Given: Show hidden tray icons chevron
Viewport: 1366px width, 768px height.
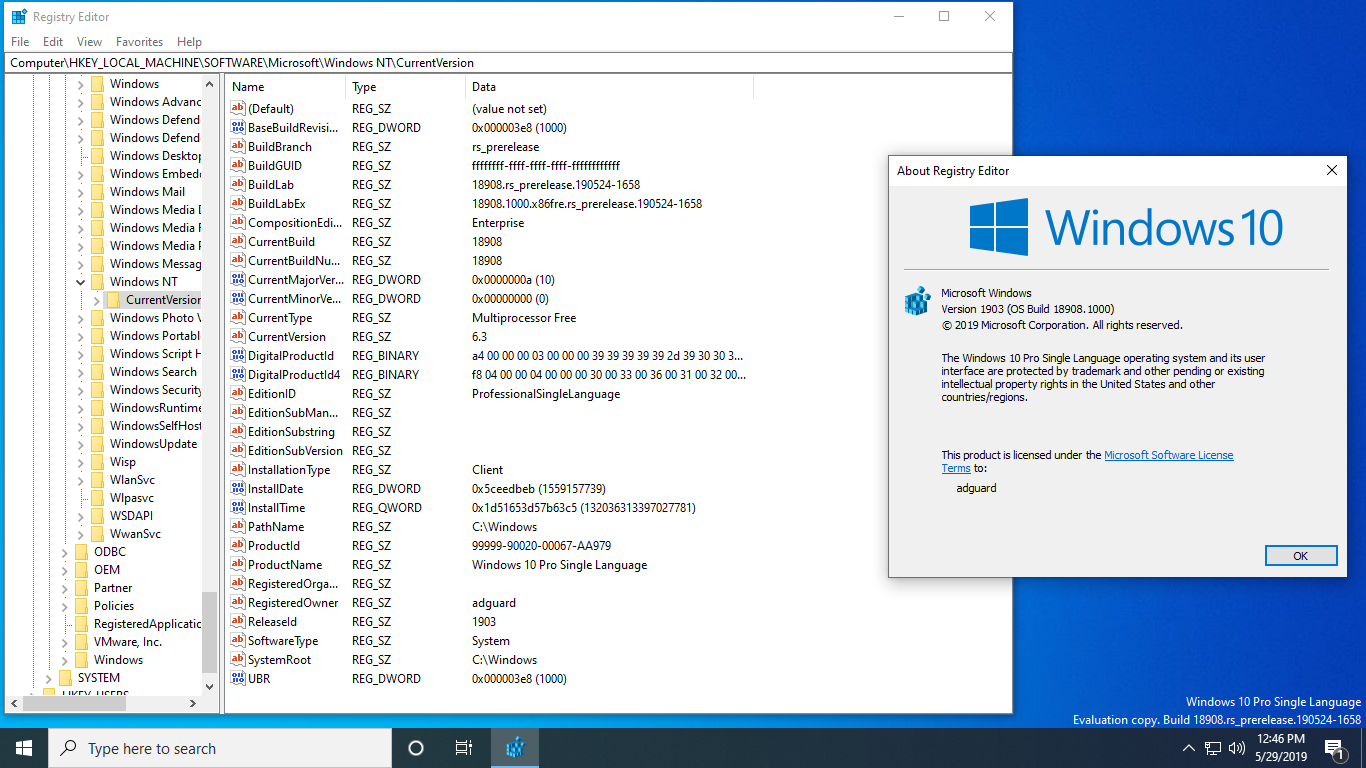Looking at the screenshot, I should pos(1189,748).
